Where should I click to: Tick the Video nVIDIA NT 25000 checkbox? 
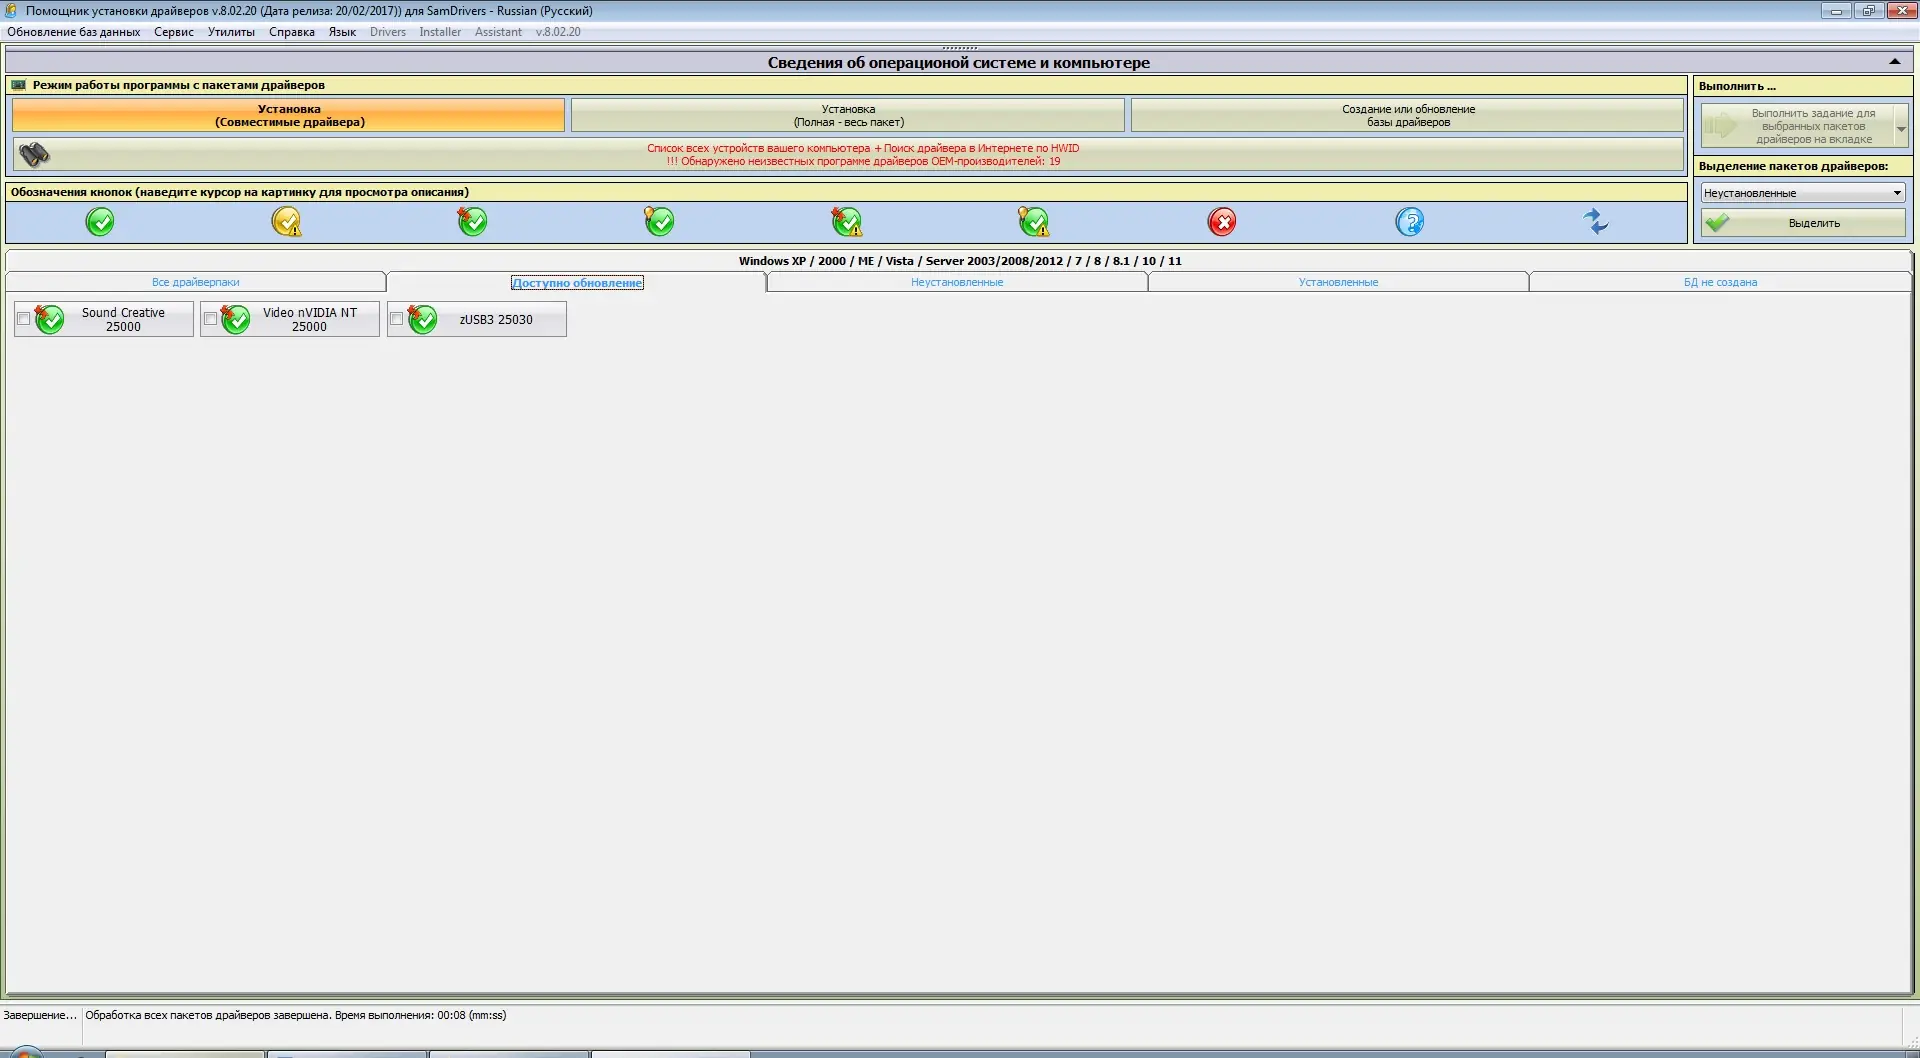click(x=210, y=319)
